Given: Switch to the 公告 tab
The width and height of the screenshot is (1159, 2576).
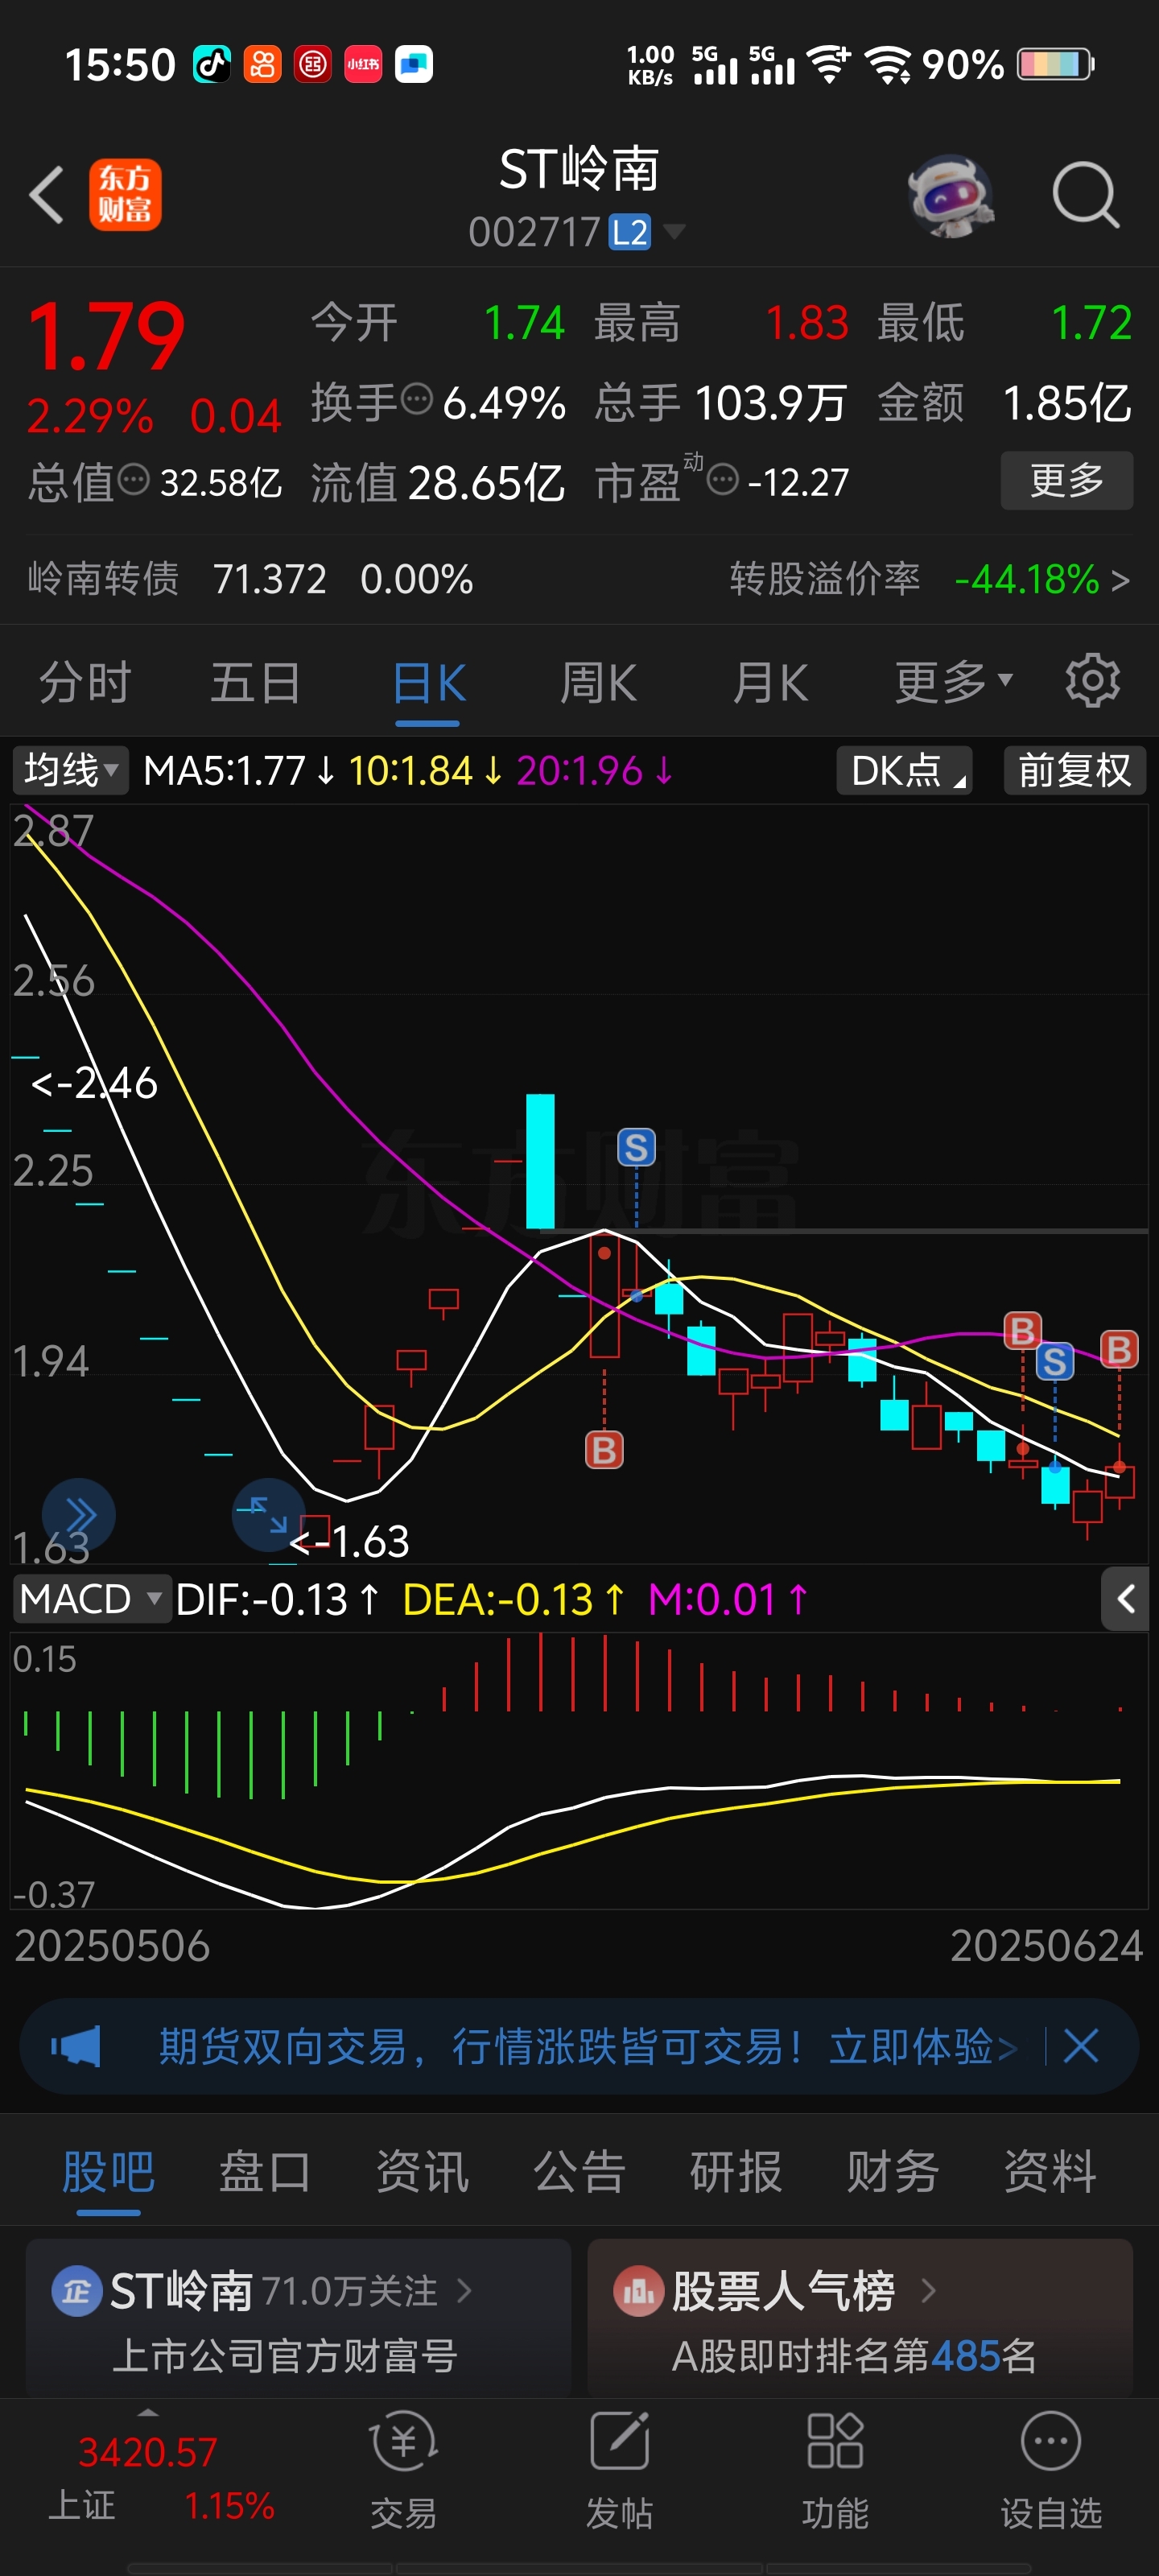Looking at the screenshot, I should [x=579, y=2172].
